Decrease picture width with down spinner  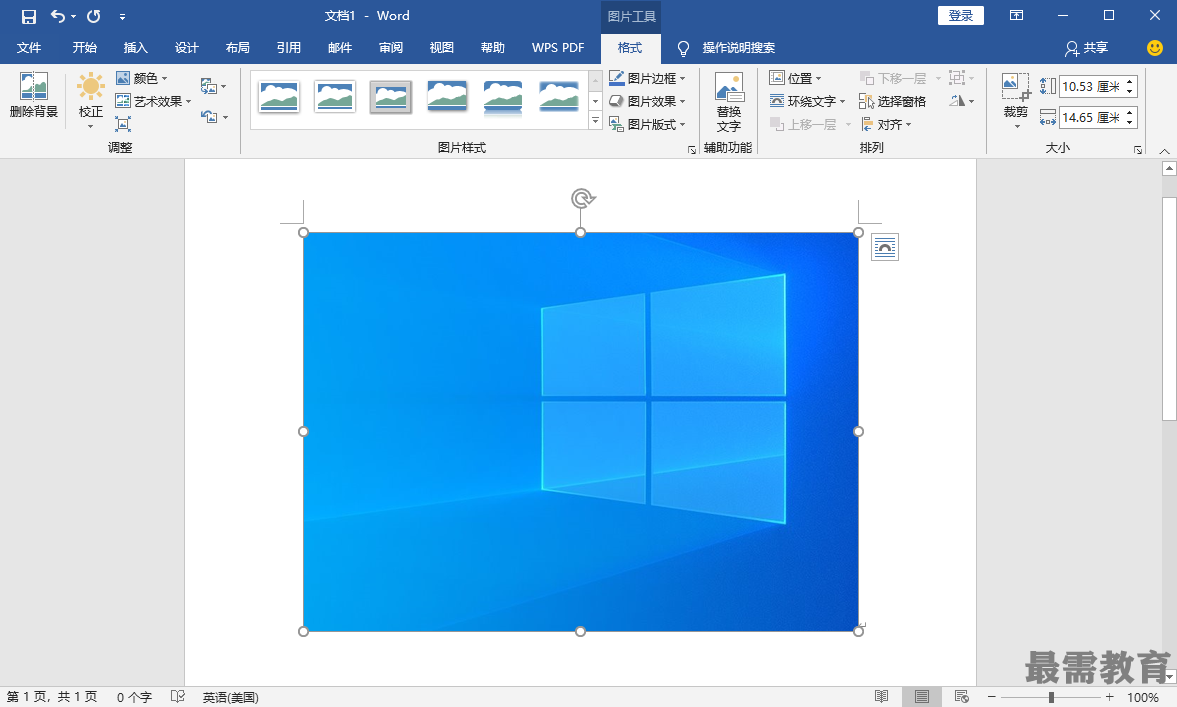(x=1130, y=122)
